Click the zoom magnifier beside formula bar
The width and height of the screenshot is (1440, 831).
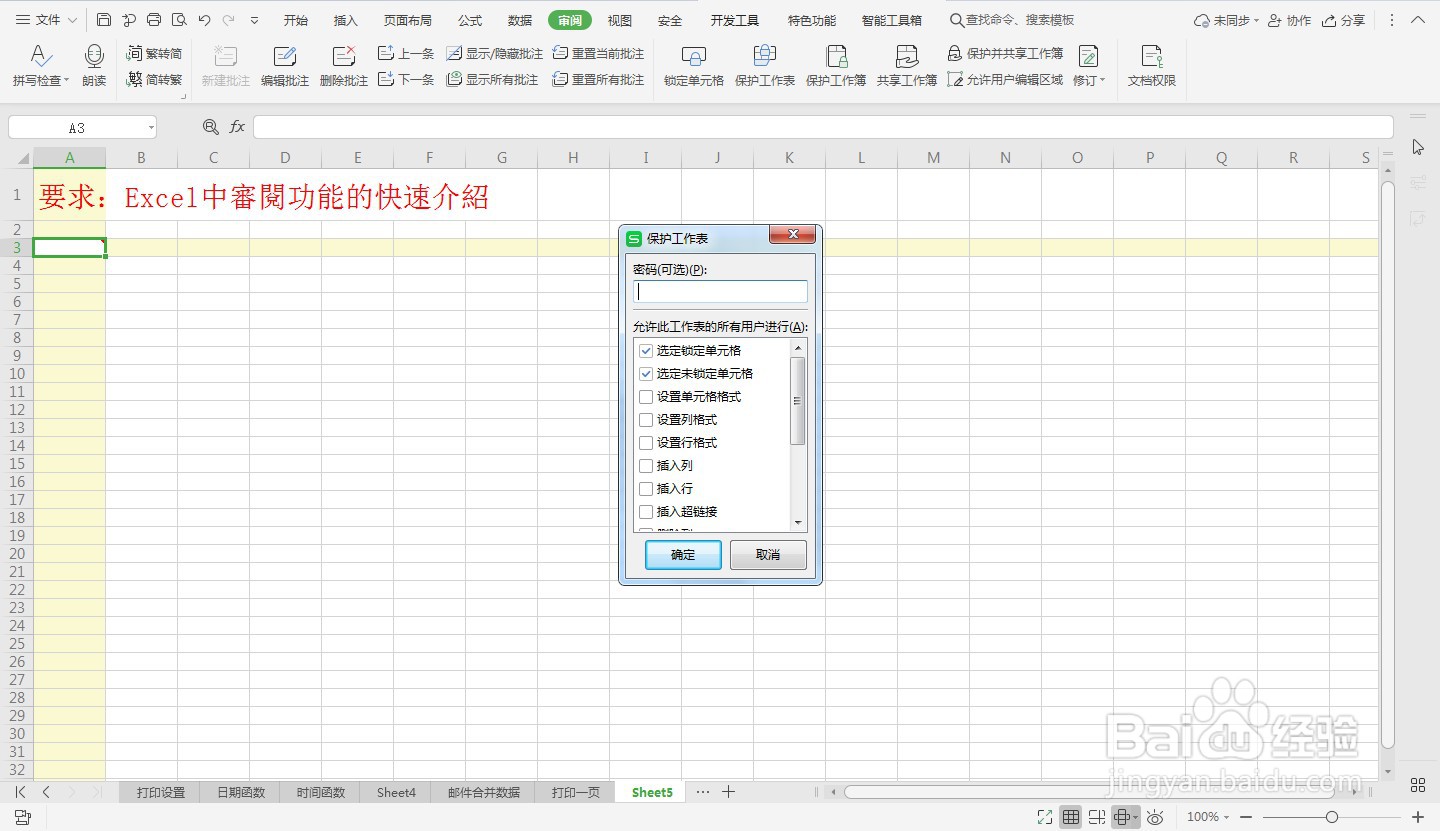(x=210, y=127)
